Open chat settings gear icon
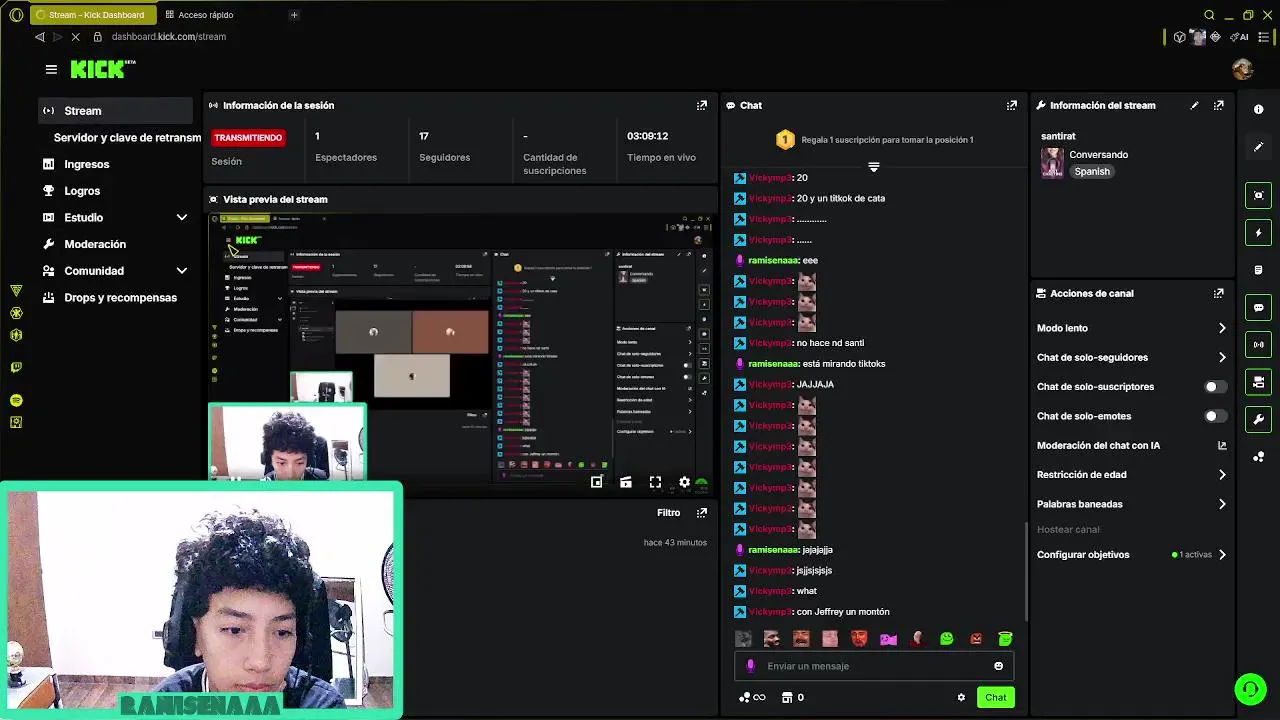 coord(961,697)
